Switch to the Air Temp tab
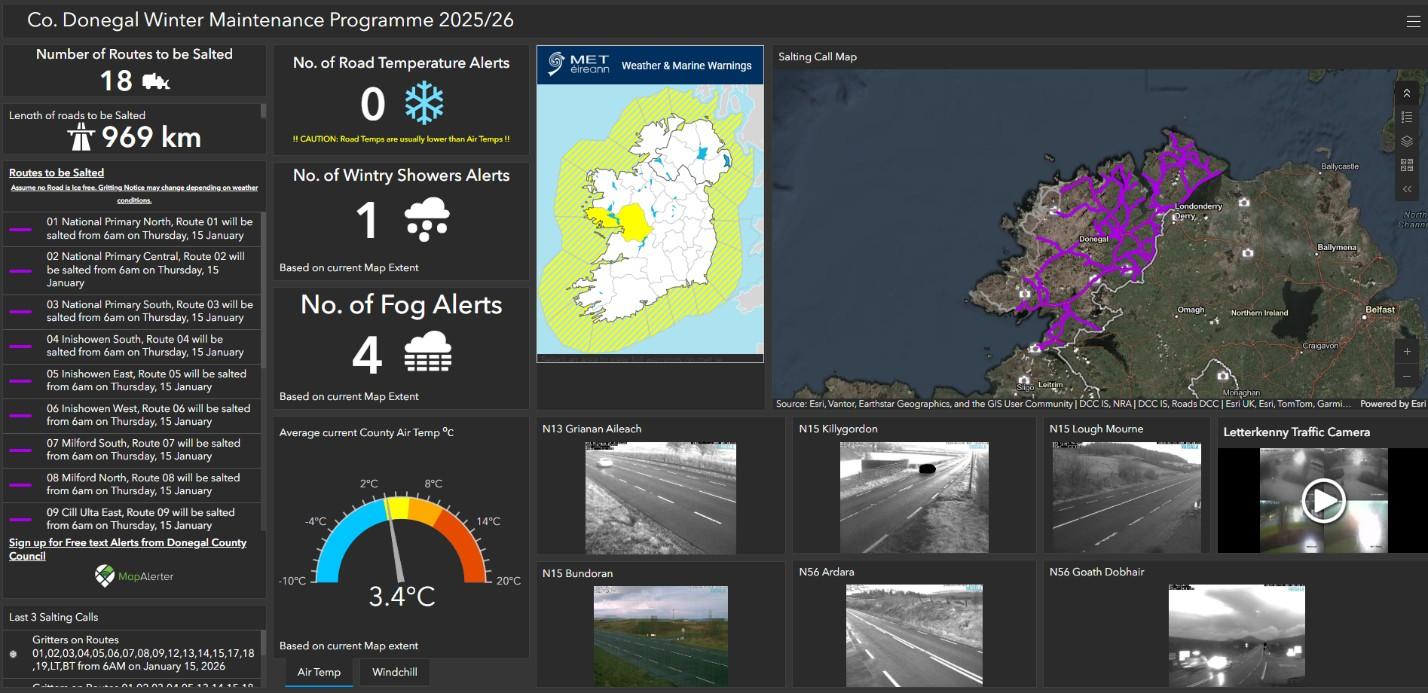 click(x=319, y=672)
